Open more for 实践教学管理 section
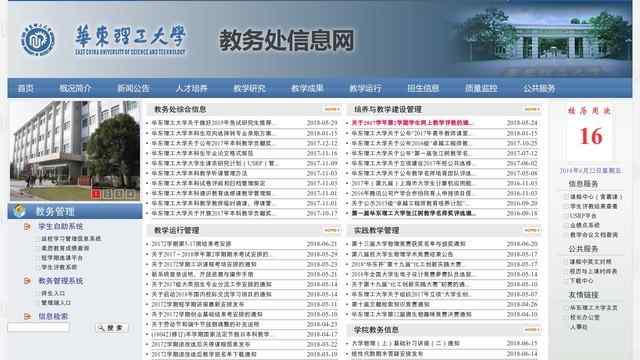 pyautogui.click(x=531, y=230)
